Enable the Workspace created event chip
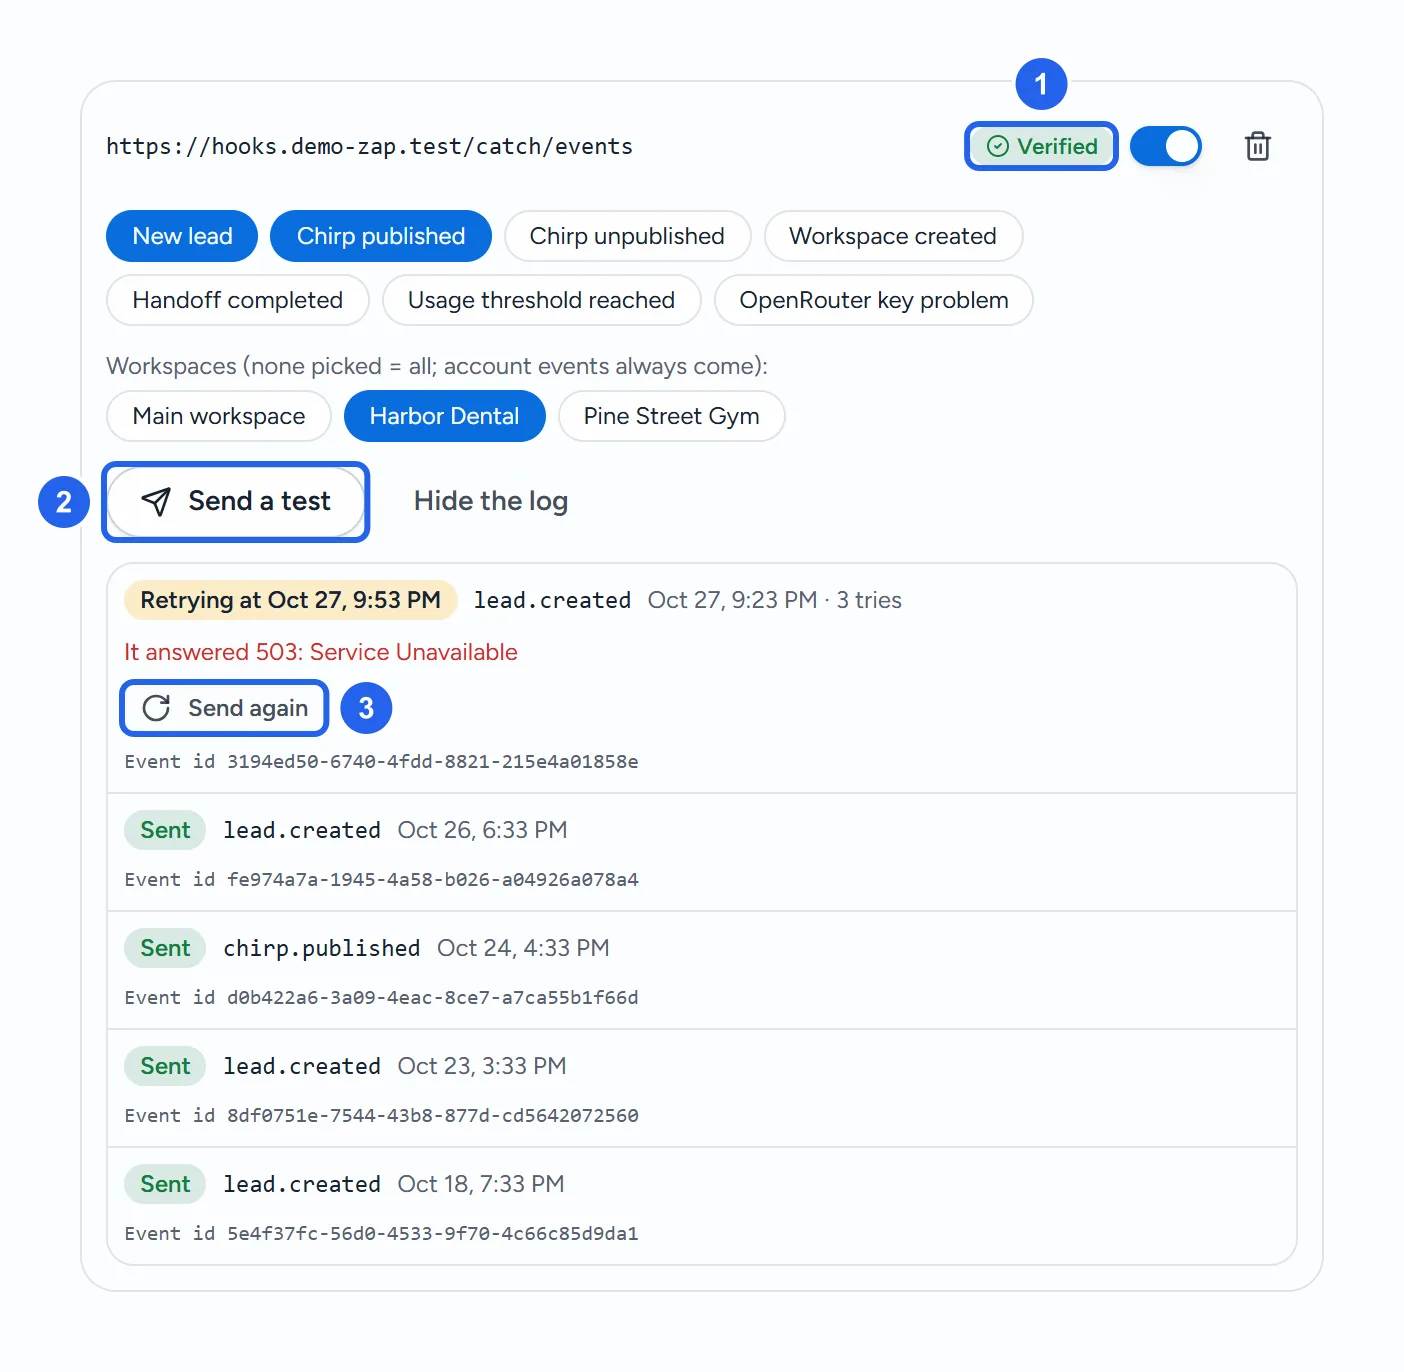1404x1372 pixels. [893, 236]
